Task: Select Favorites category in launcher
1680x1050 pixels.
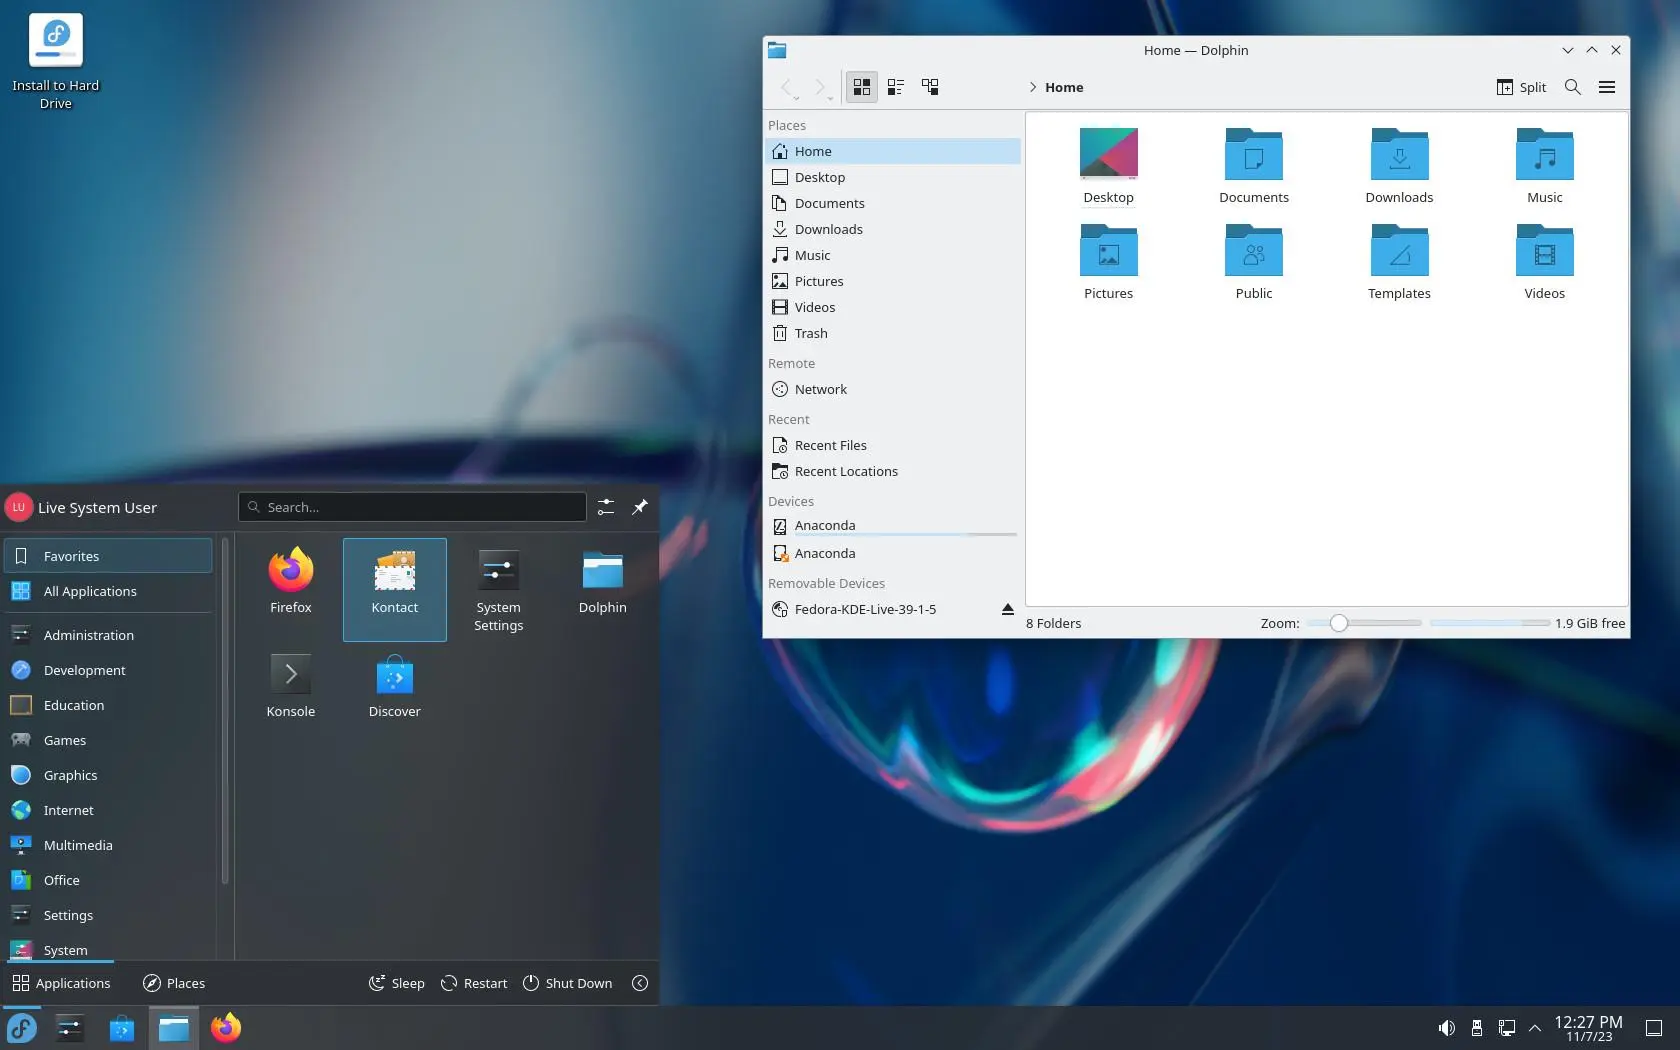Action: coord(108,556)
